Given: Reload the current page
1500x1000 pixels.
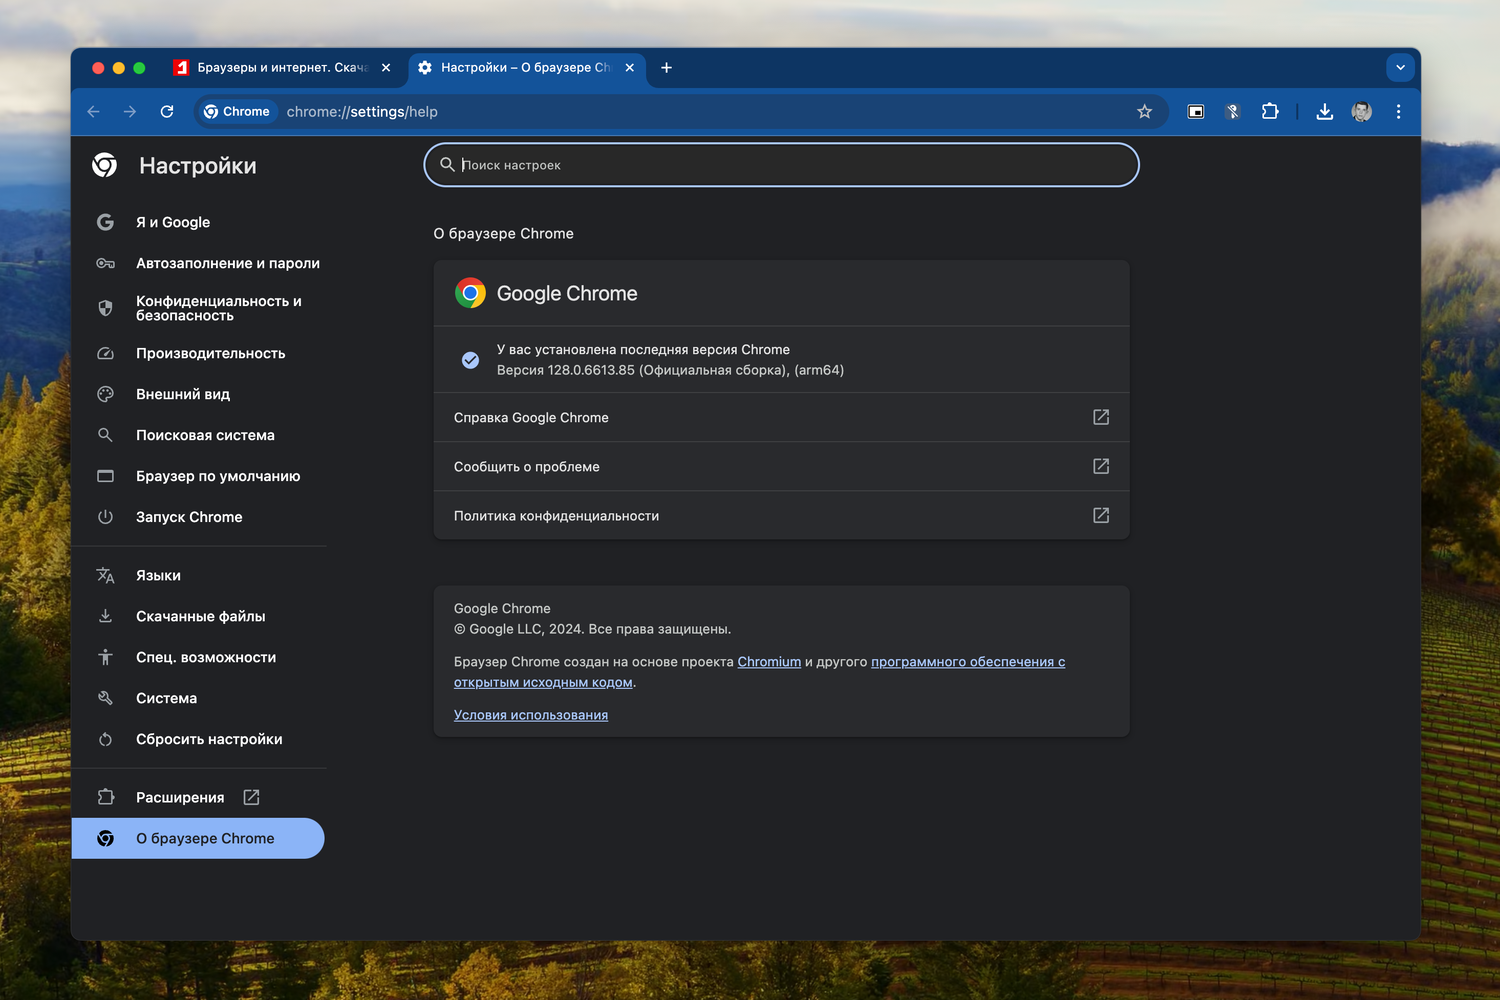Looking at the screenshot, I should pos(167,112).
